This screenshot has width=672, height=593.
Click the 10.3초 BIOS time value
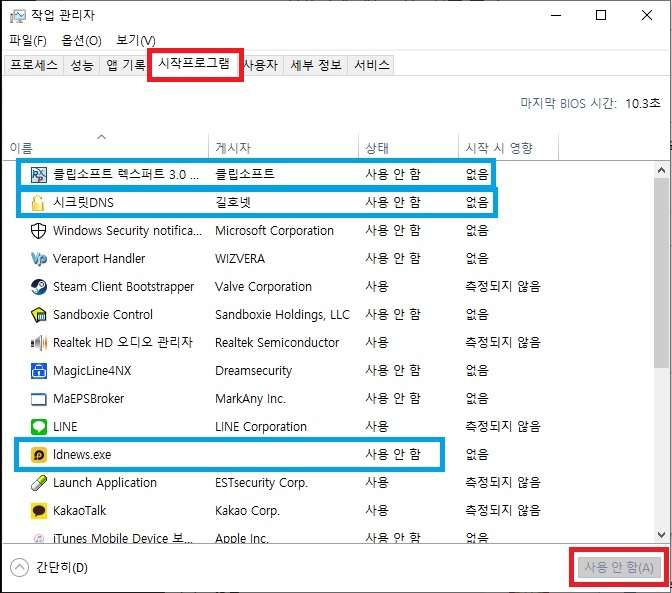pyautogui.click(x=643, y=104)
